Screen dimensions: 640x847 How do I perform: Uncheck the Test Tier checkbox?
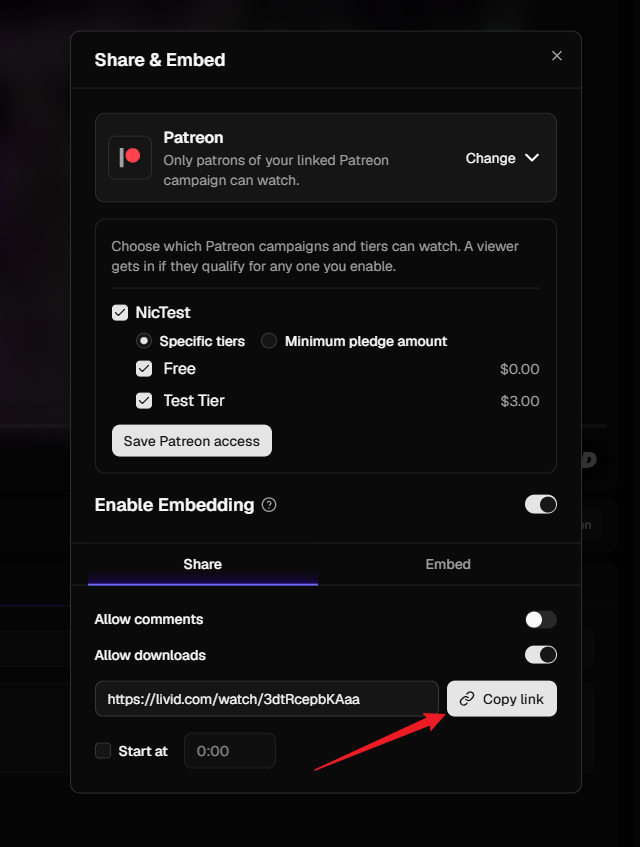pos(144,400)
